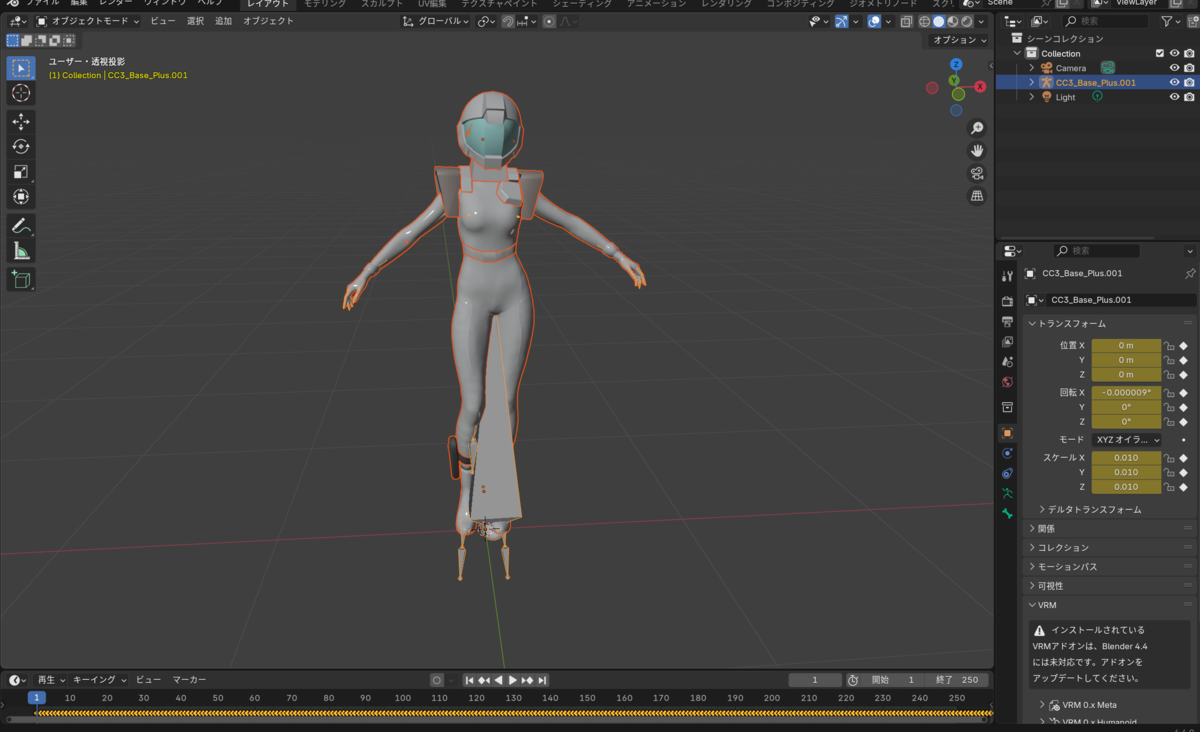The width and height of the screenshot is (1200, 732).
Task: Open the Object Constraints tab icon
Action: coord(1007,473)
